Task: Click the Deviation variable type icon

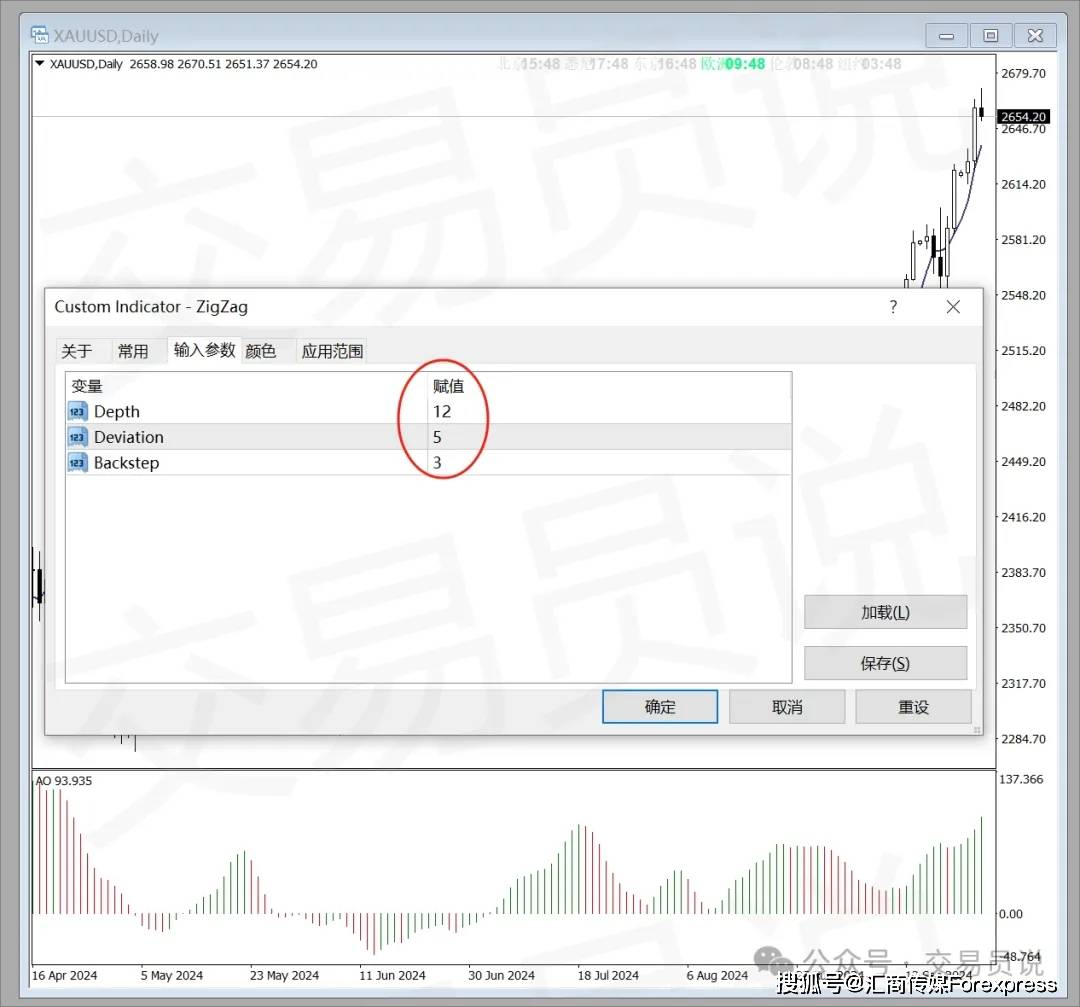Action: [78, 437]
